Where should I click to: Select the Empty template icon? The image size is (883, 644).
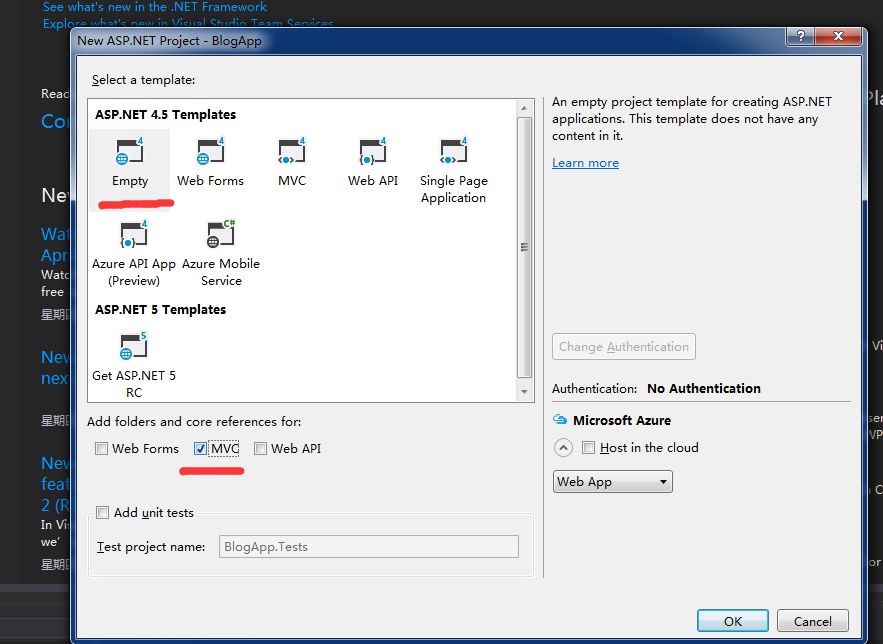click(x=130, y=151)
